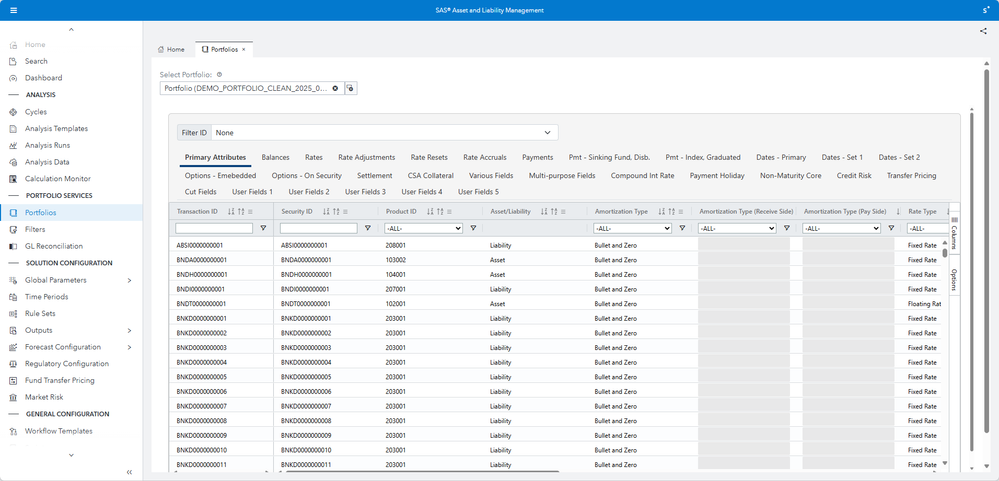999x481 pixels.
Task: Select the Payments tab
Action: [x=538, y=157]
